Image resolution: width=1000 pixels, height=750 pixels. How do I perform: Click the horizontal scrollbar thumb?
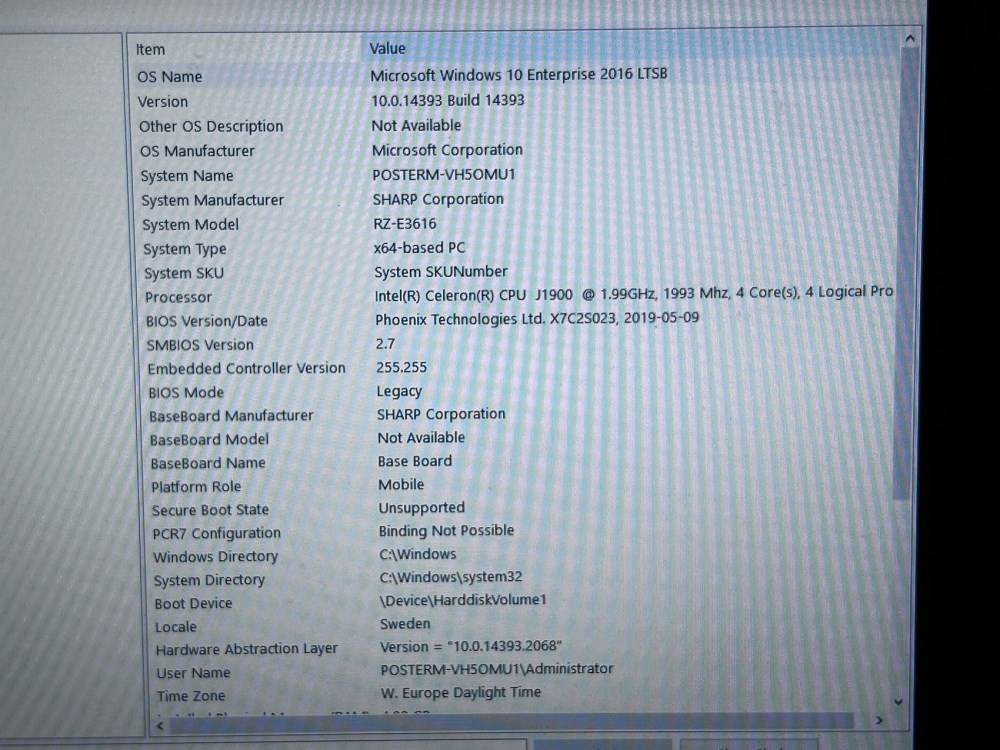click(511, 723)
